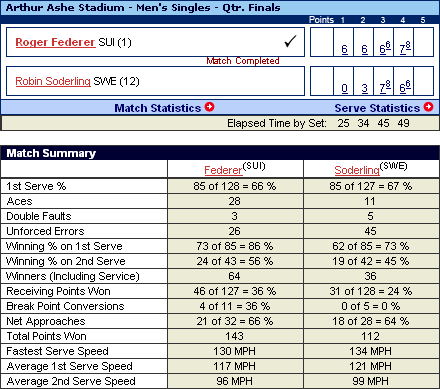Click 'Receiving Points Won' row label
440x389 pixels.
click(58, 291)
